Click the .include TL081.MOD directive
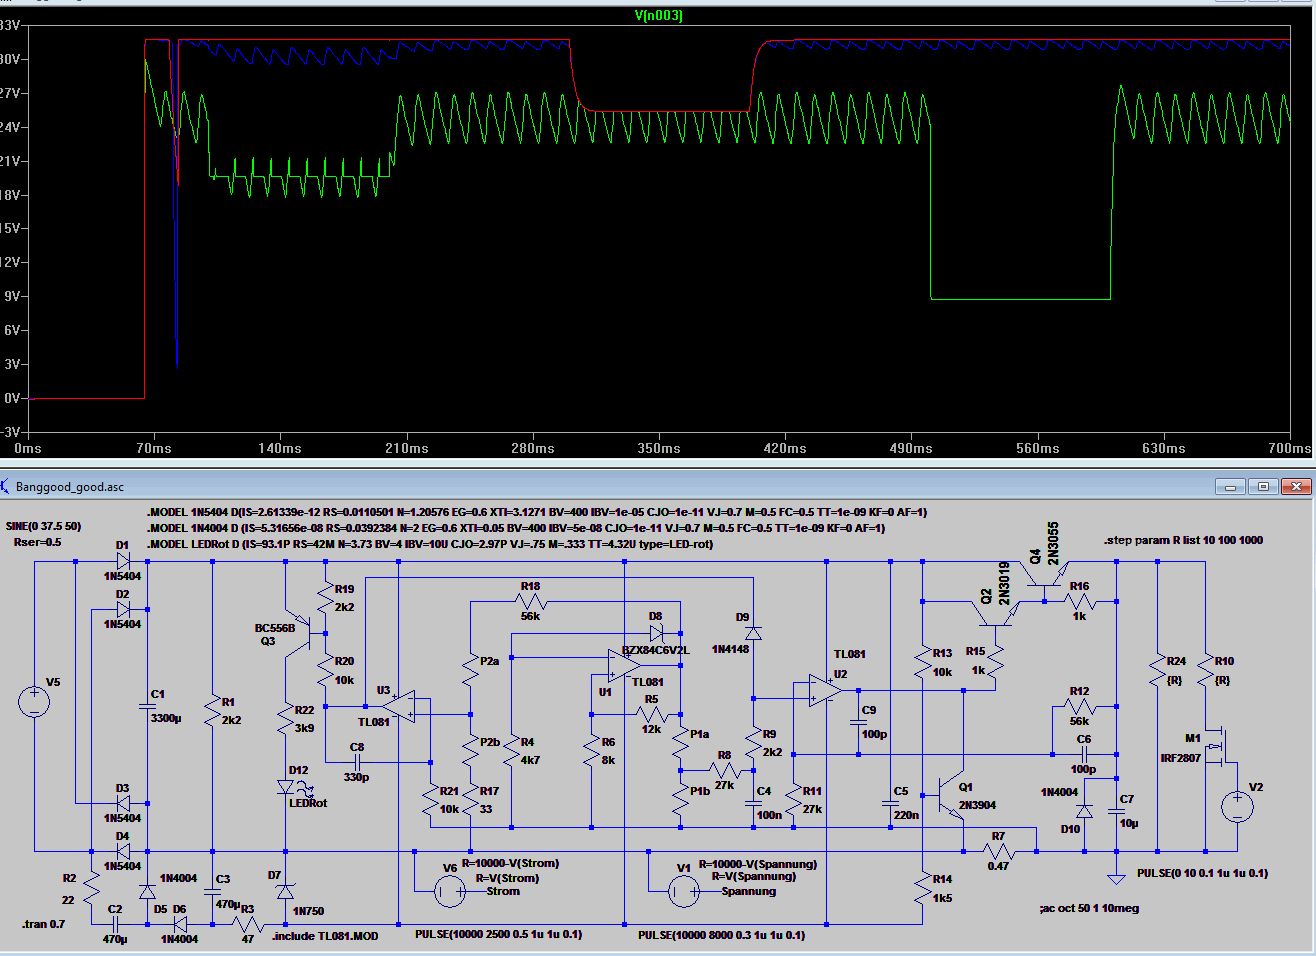1316x956 pixels. point(325,935)
